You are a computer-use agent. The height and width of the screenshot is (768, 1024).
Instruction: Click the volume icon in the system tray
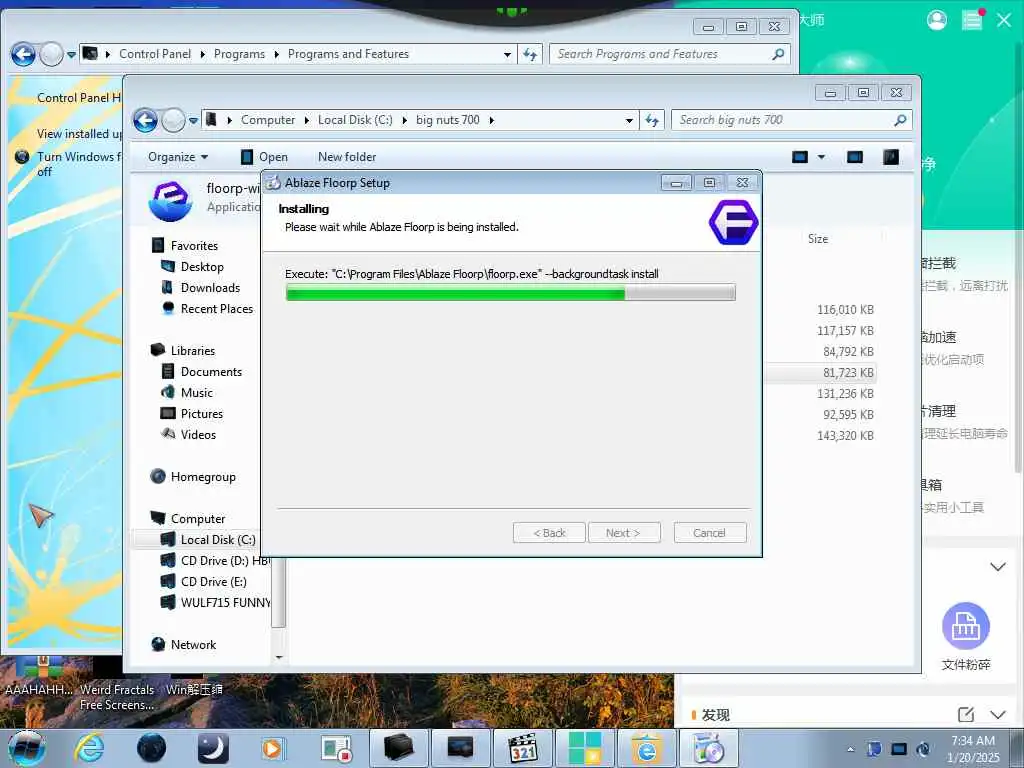(x=923, y=749)
